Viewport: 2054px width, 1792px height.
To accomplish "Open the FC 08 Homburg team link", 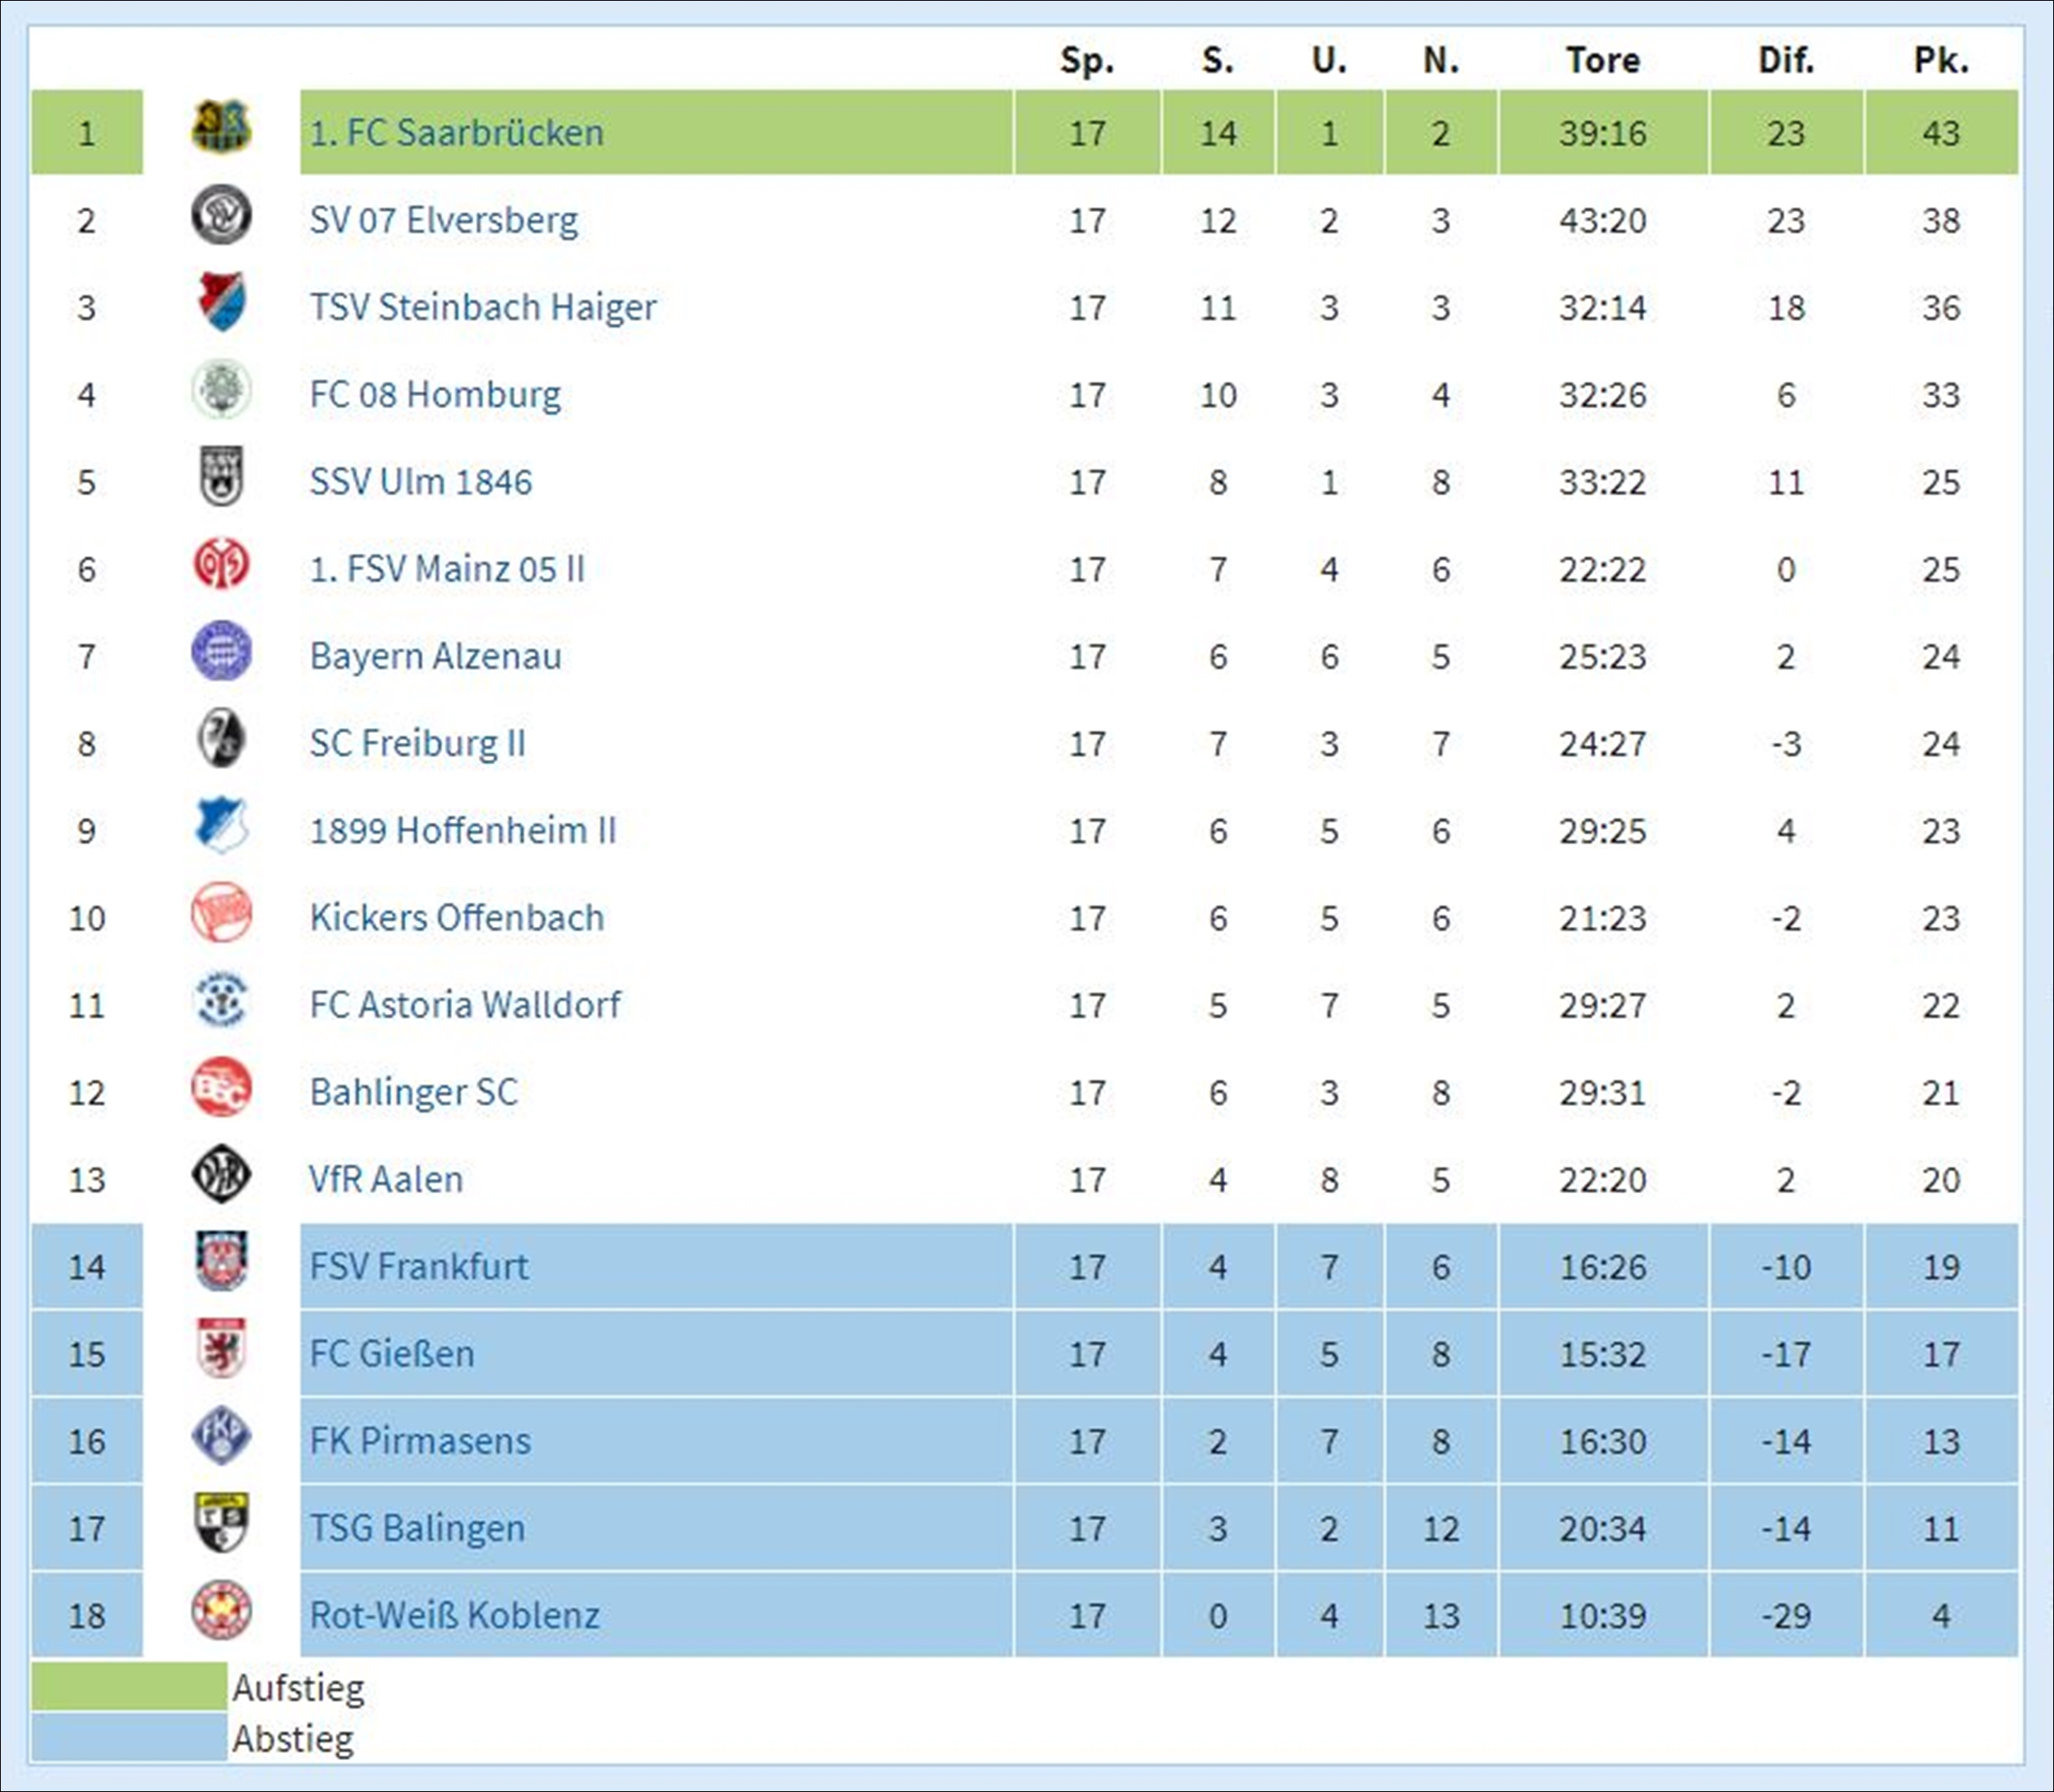I will [435, 395].
